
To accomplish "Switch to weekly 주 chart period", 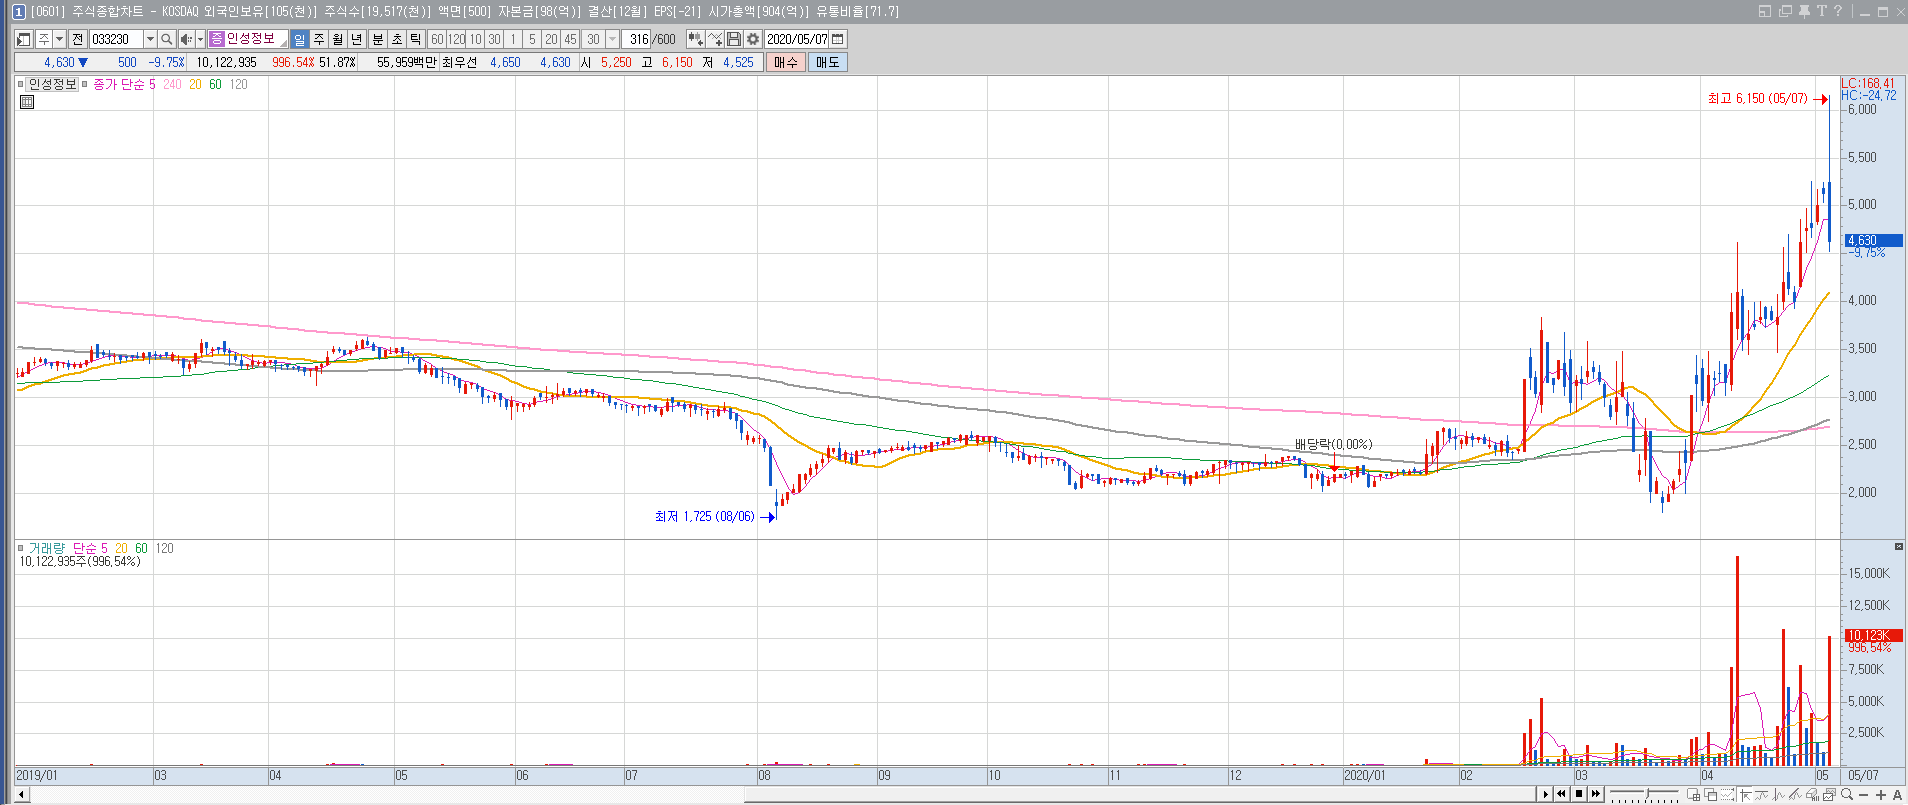I will pos(319,39).
